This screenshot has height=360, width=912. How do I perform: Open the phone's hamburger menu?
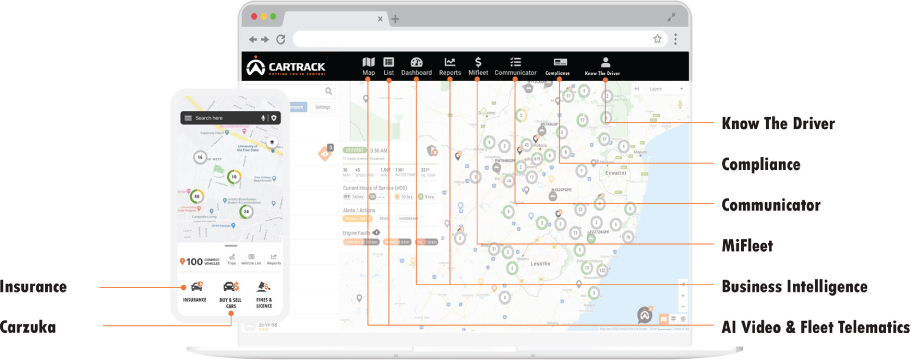188,118
